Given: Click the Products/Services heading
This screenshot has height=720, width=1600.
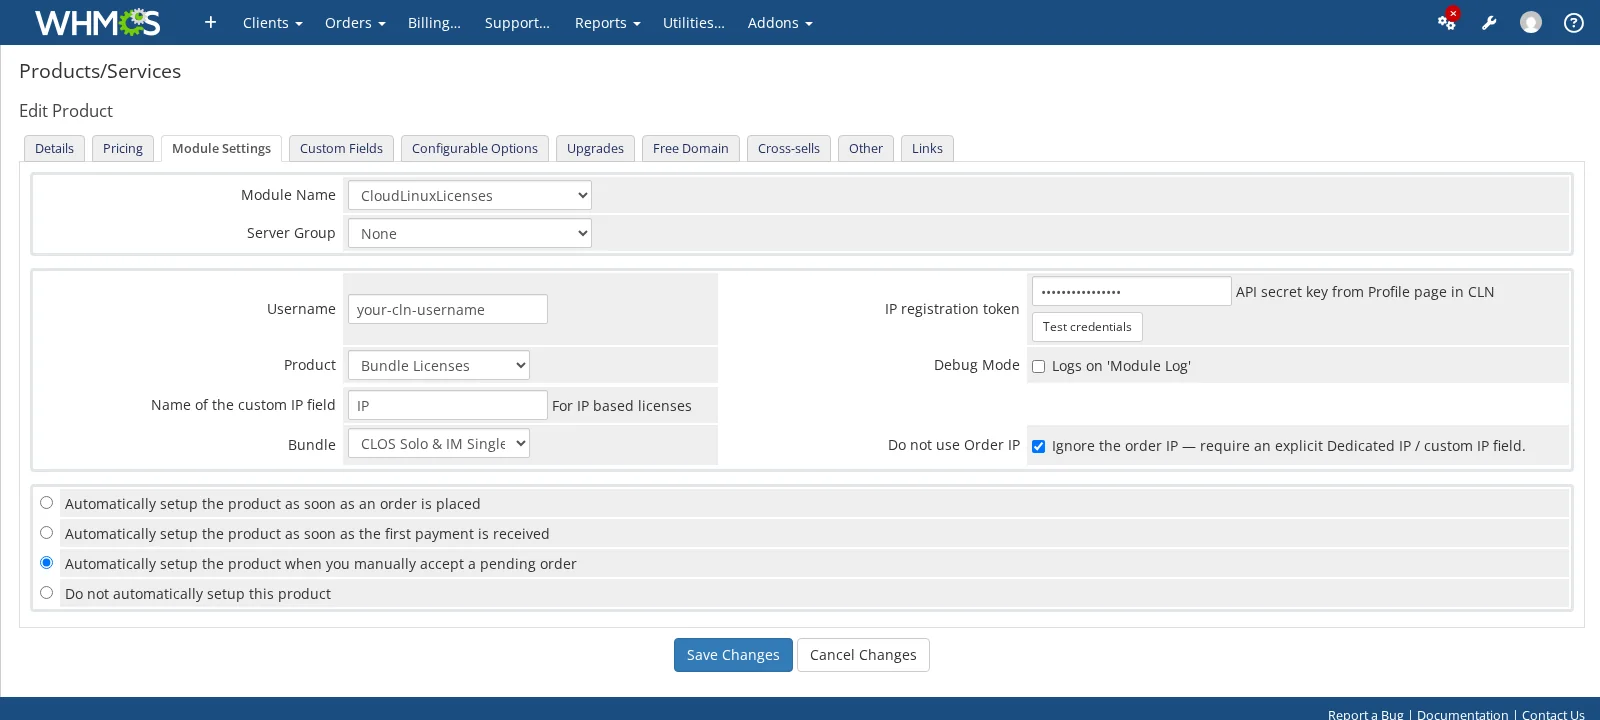Looking at the screenshot, I should 100,71.
